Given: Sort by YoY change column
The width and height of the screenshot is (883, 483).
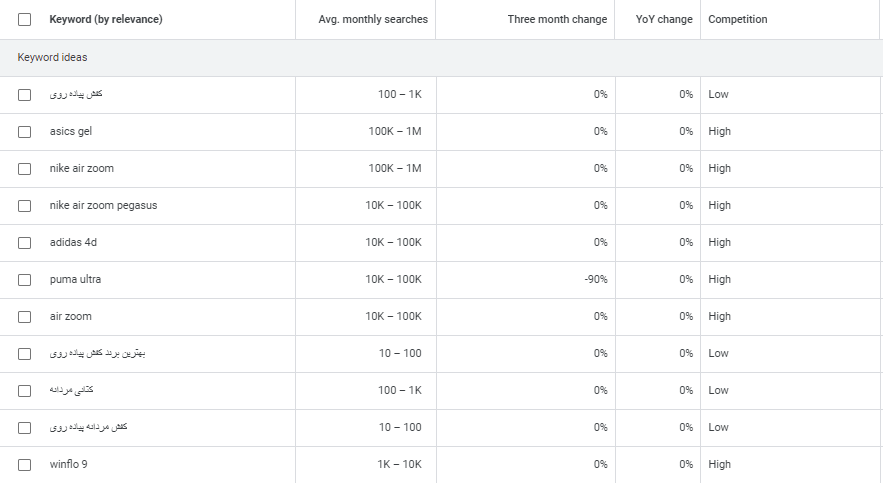Looking at the screenshot, I should (x=664, y=20).
